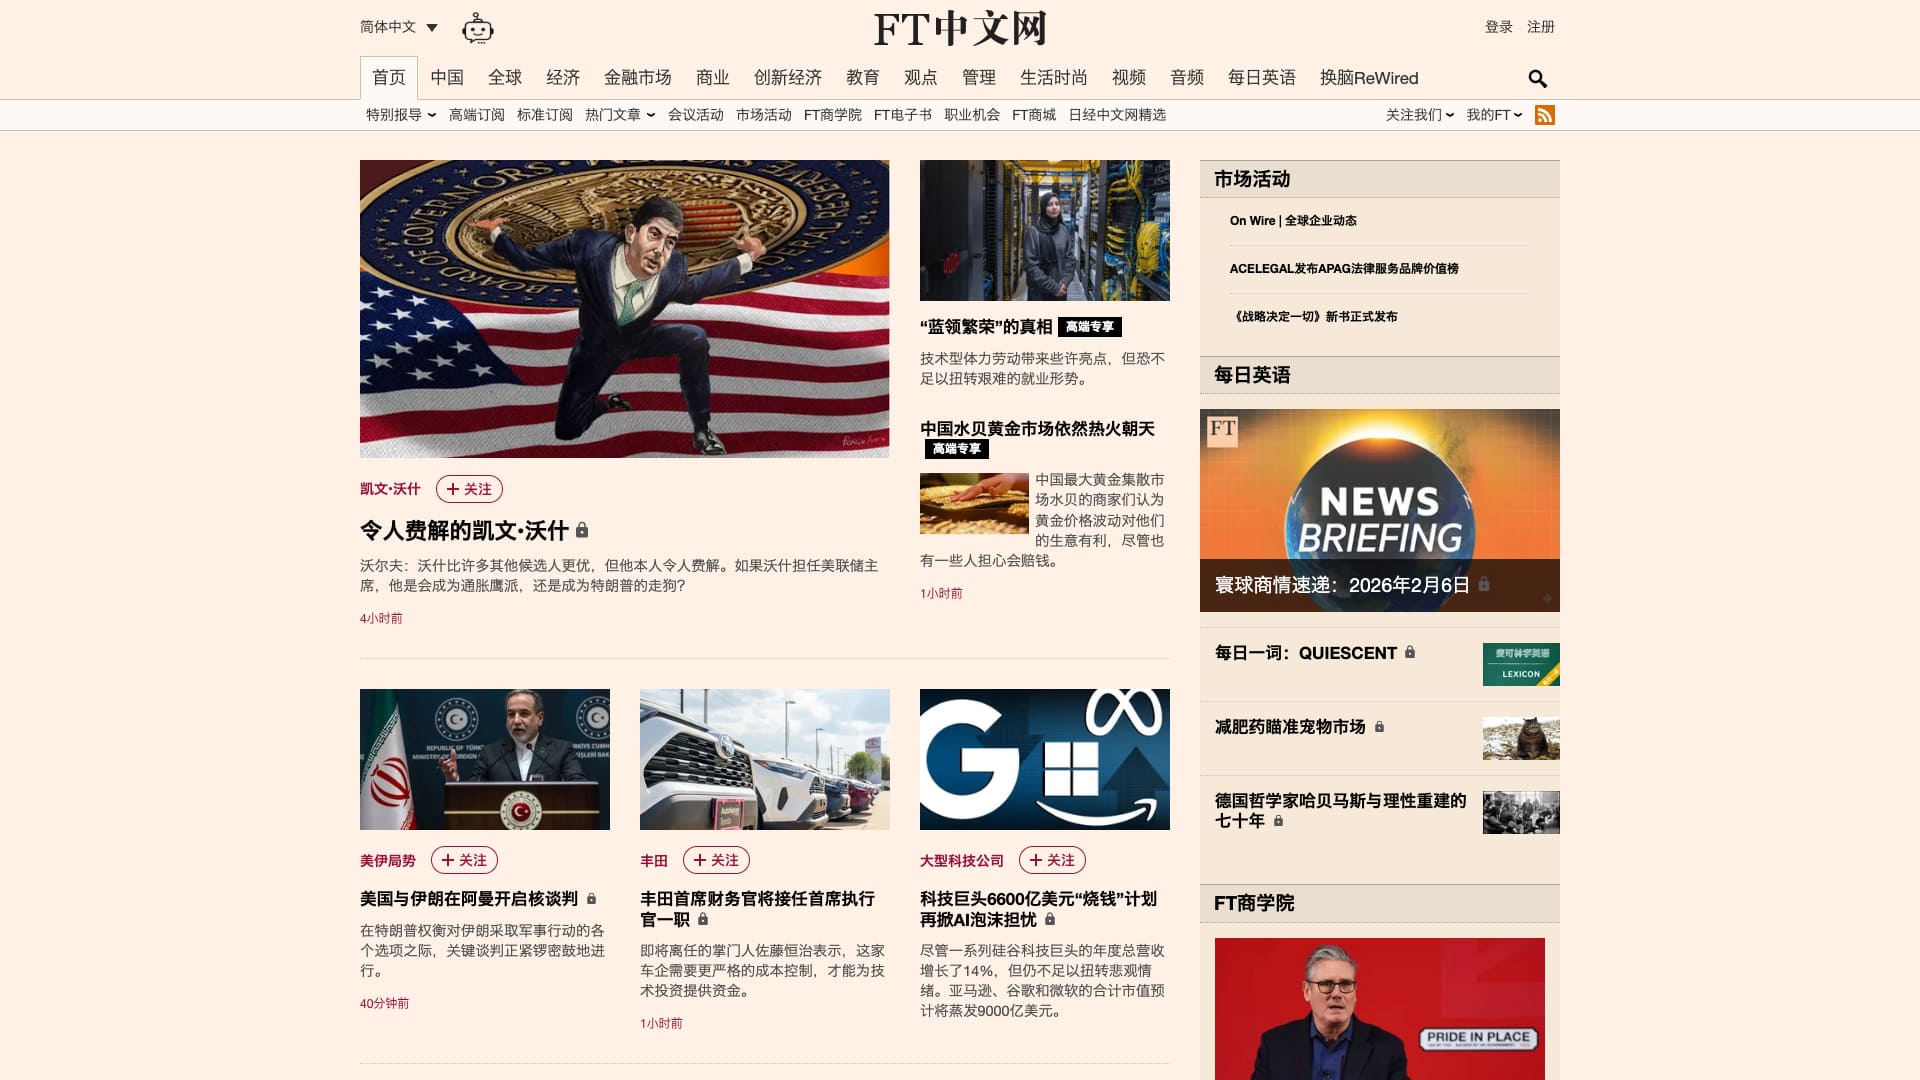The image size is (1920, 1080).
Task: Toggle follow for 丰田 topic
Action: (x=716, y=860)
